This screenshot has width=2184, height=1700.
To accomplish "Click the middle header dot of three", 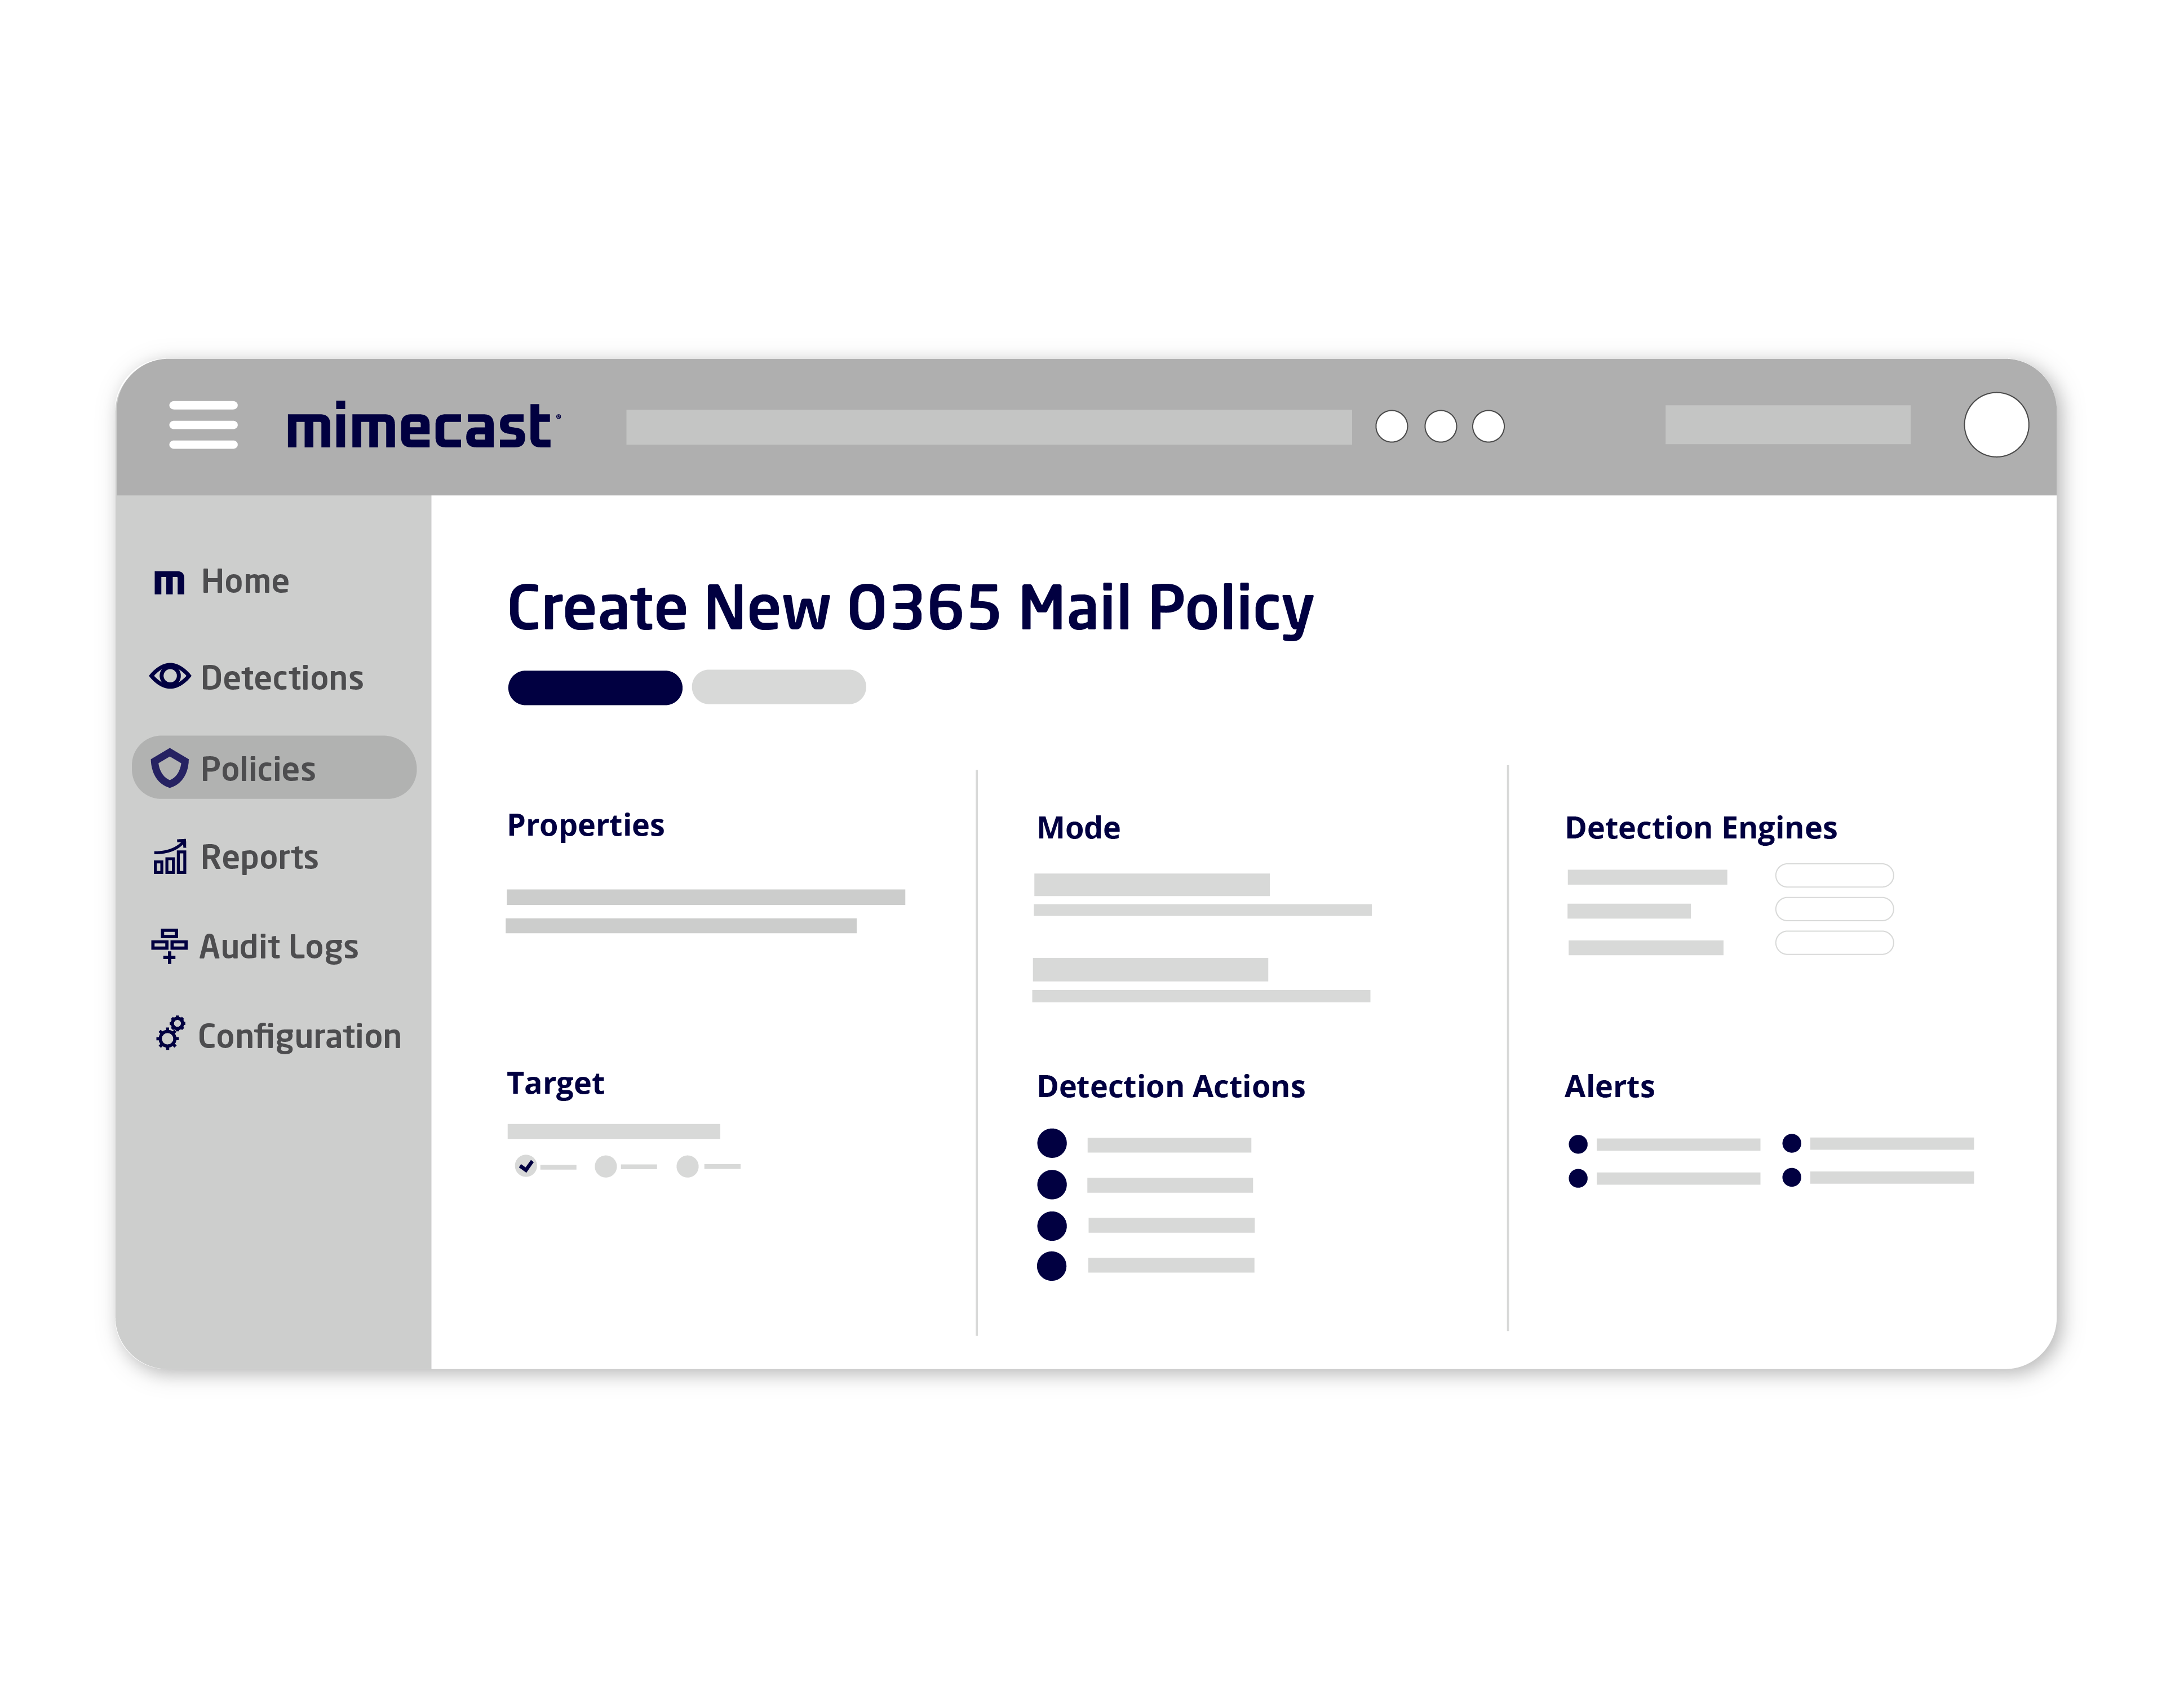I will tap(1440, 427).
